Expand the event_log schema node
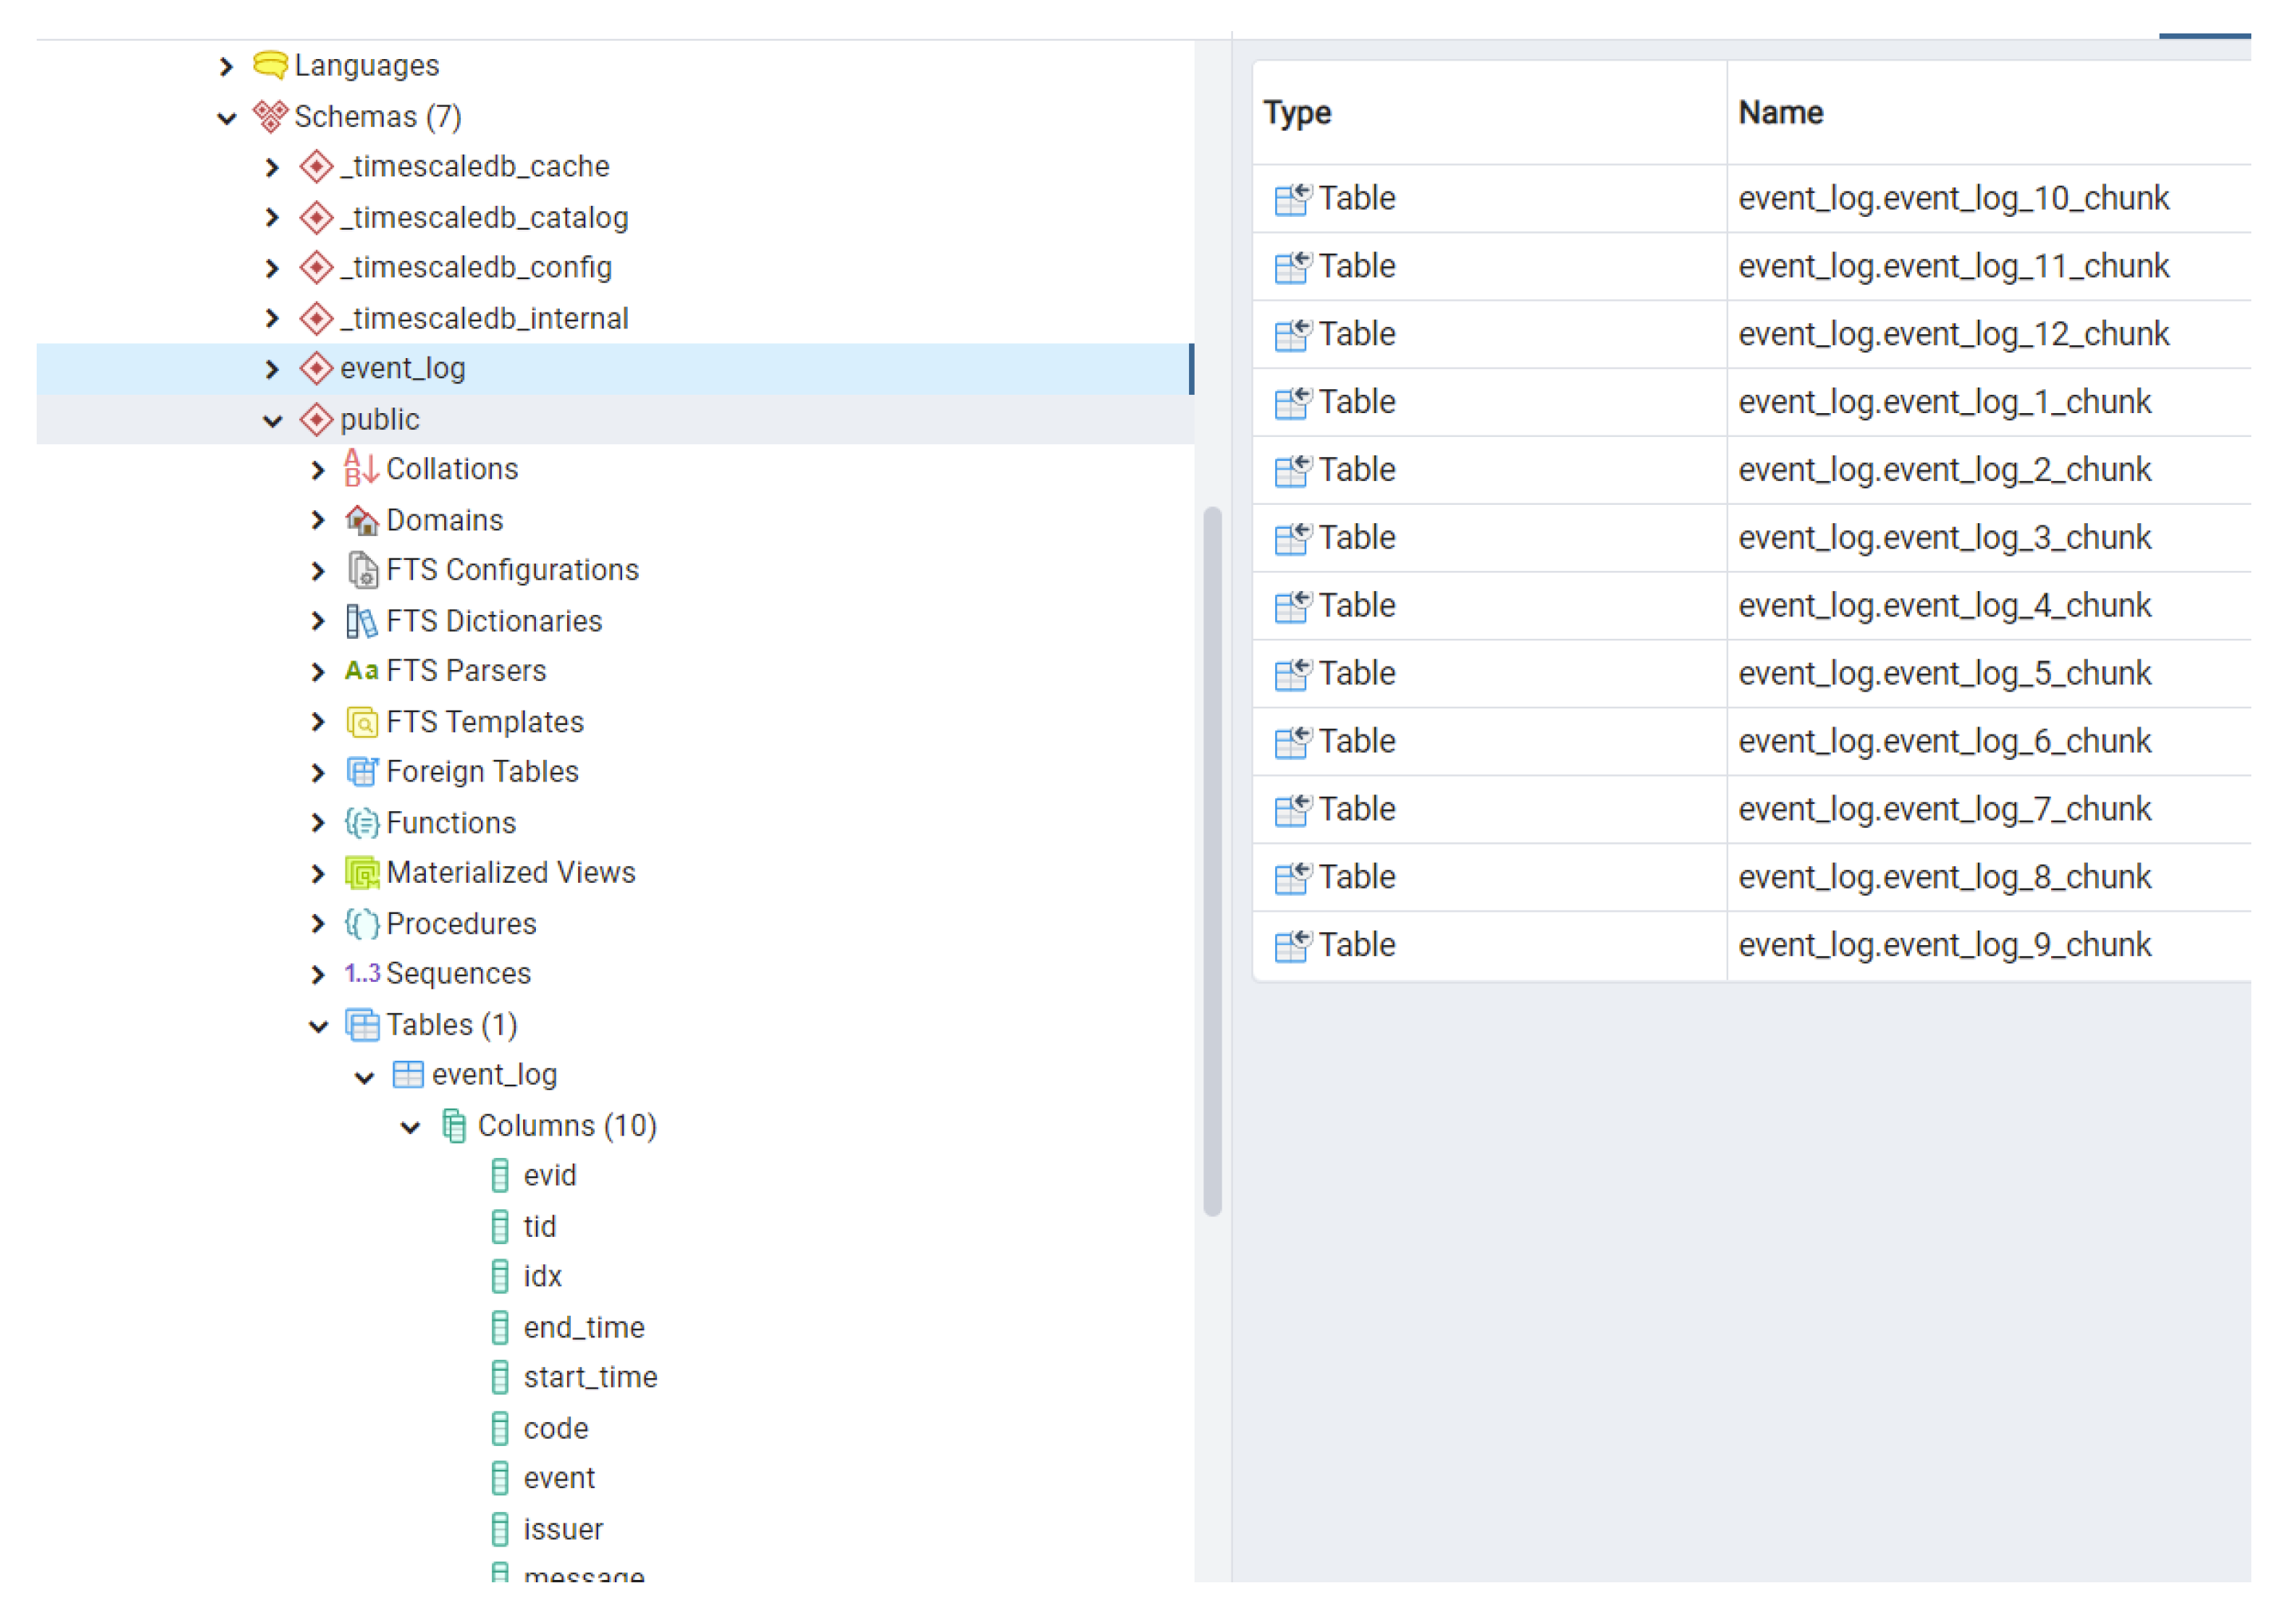The height and width of the screenshot is (1611, 2296). 272,369
